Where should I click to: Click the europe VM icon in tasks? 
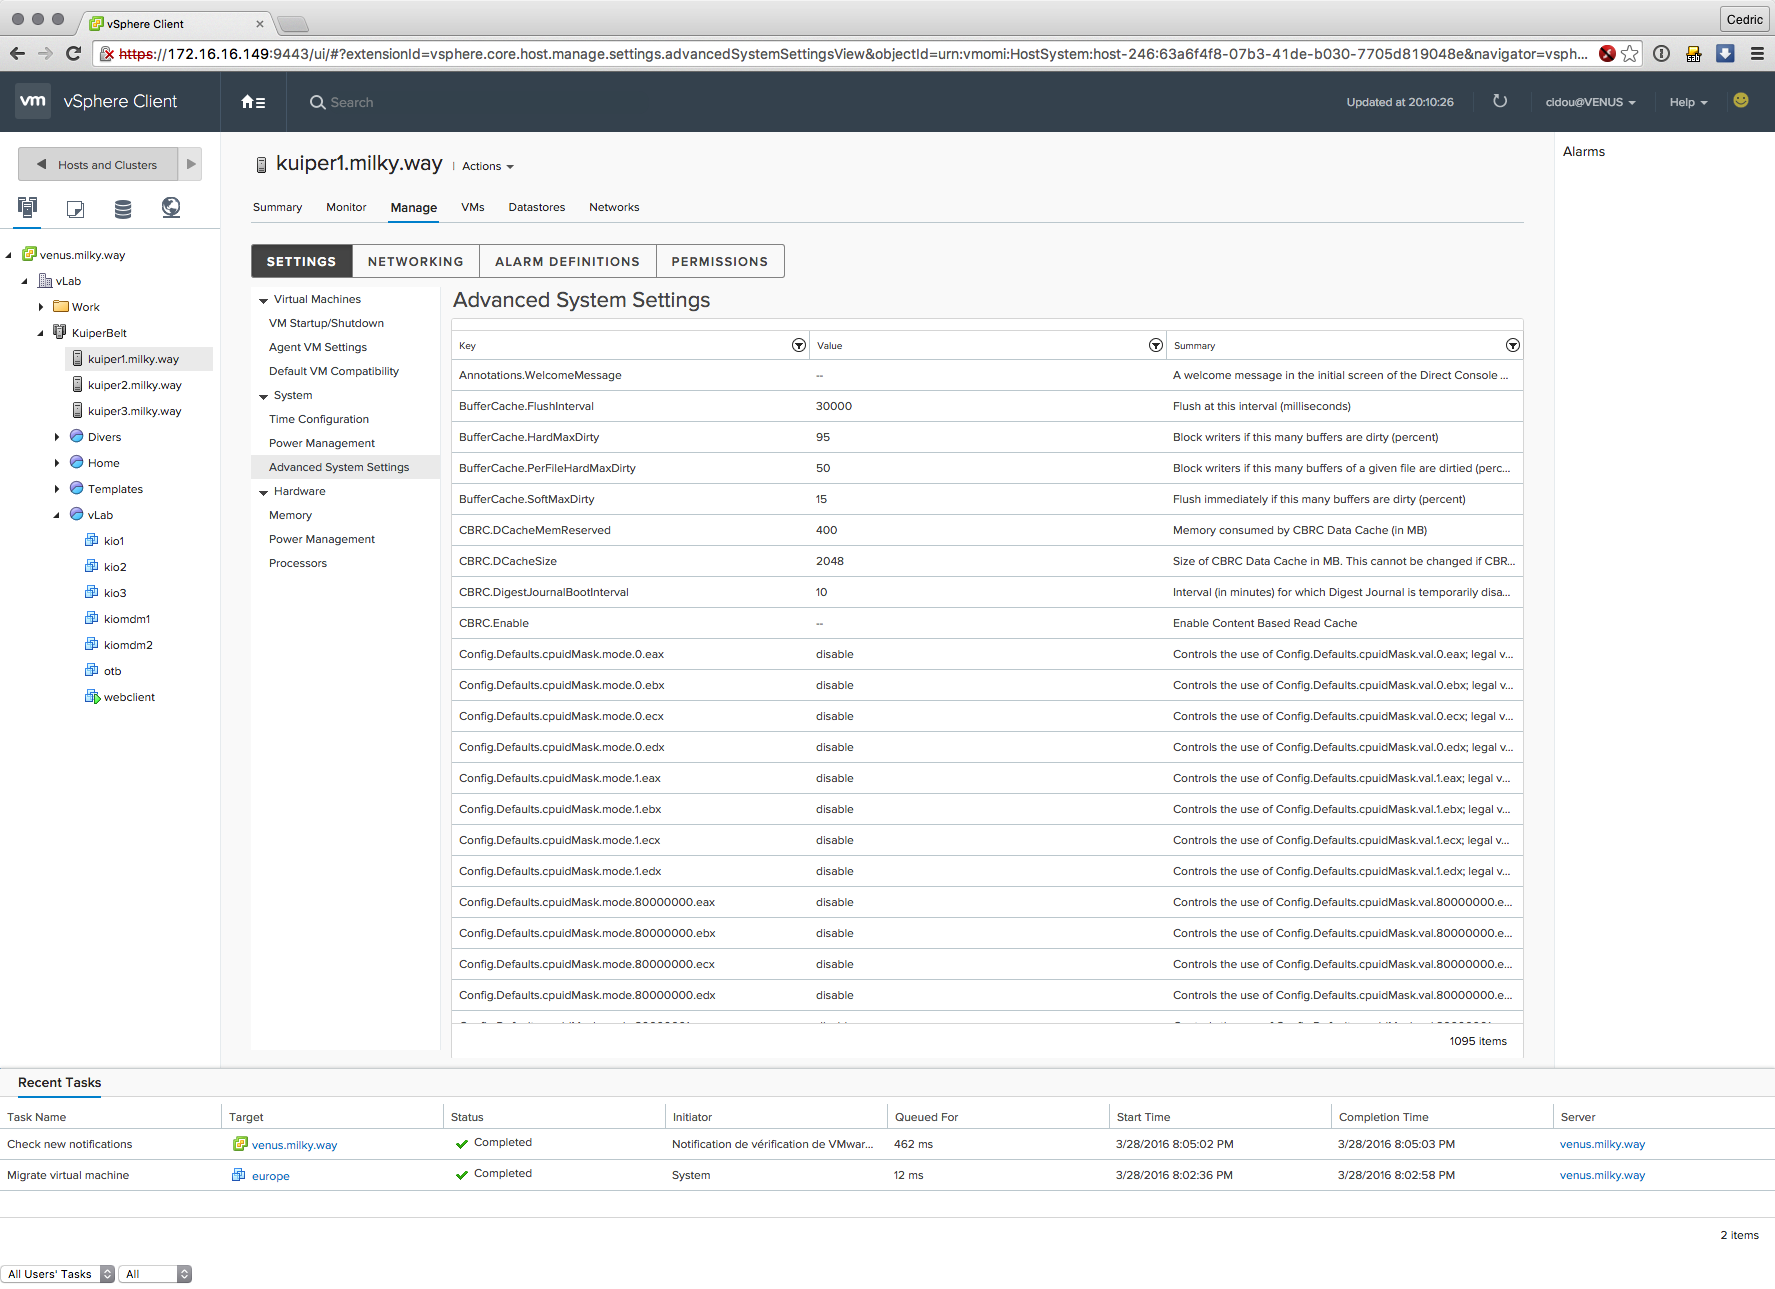point(239,1175)
